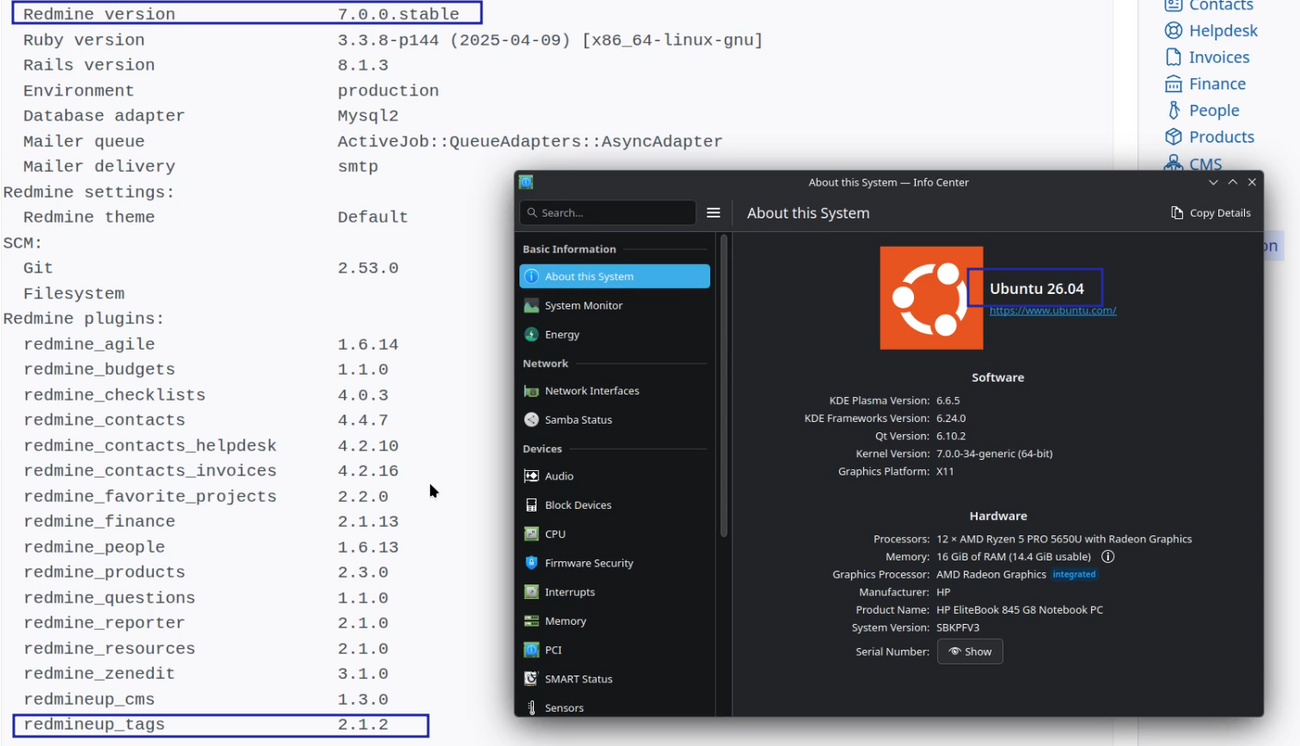This screenshot has height=746, width=1300.
Task: Click the Info Center sidebar scrollbar
Action: click(724, 386)
